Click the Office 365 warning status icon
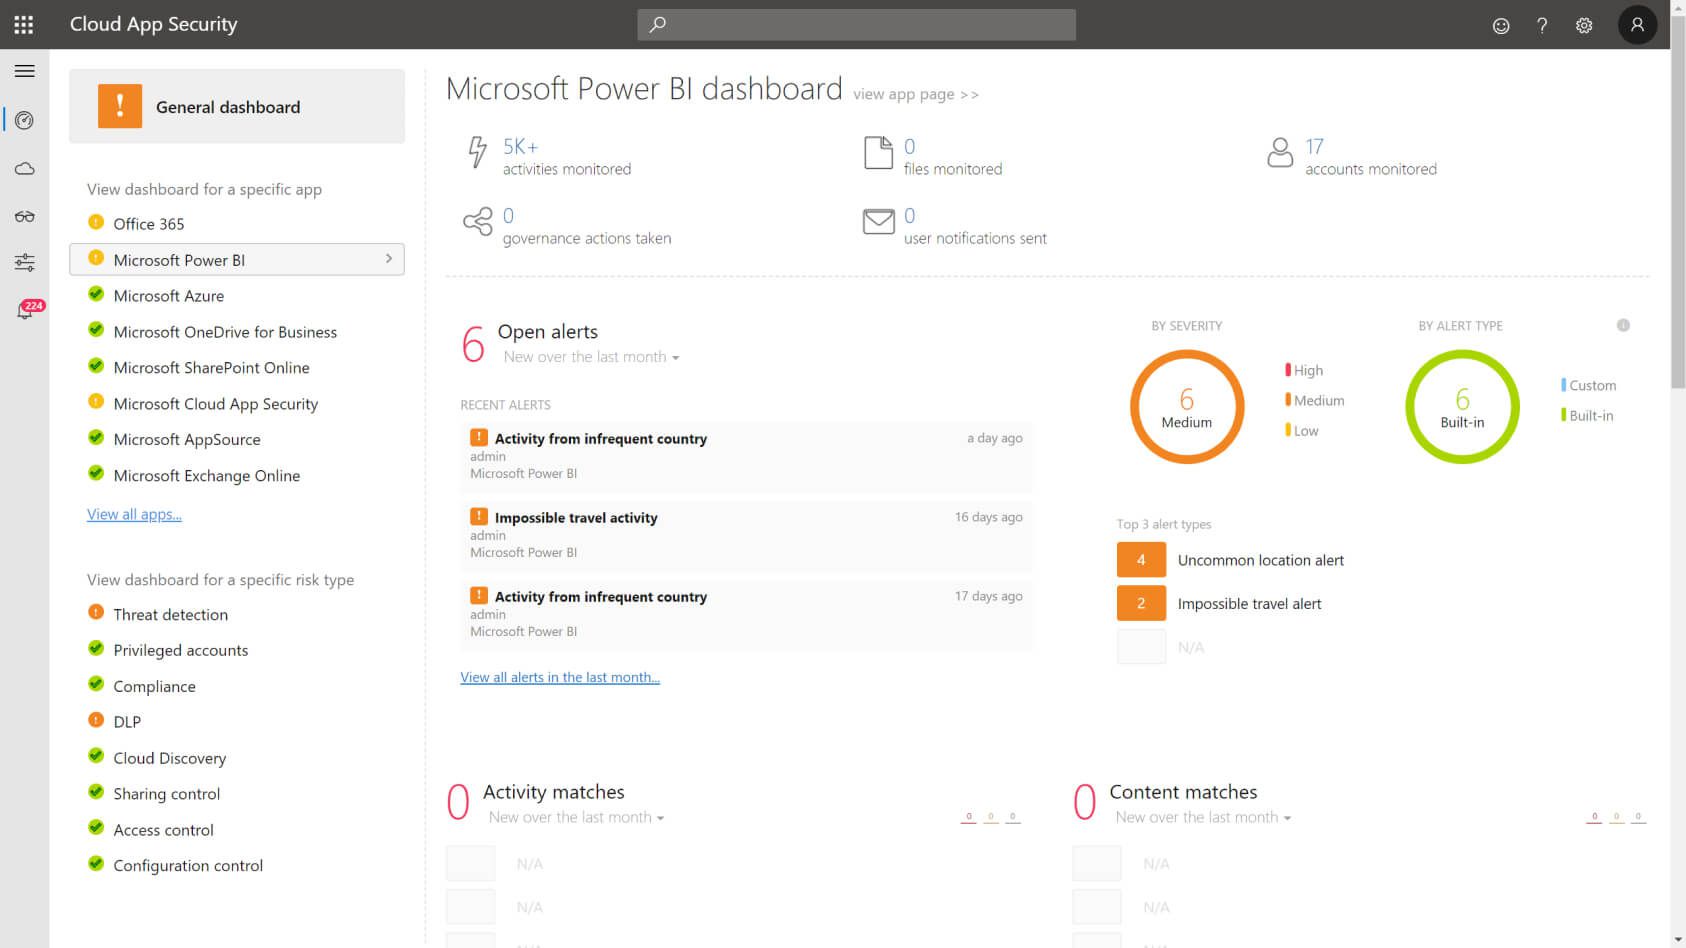 (x=96, y=222)
